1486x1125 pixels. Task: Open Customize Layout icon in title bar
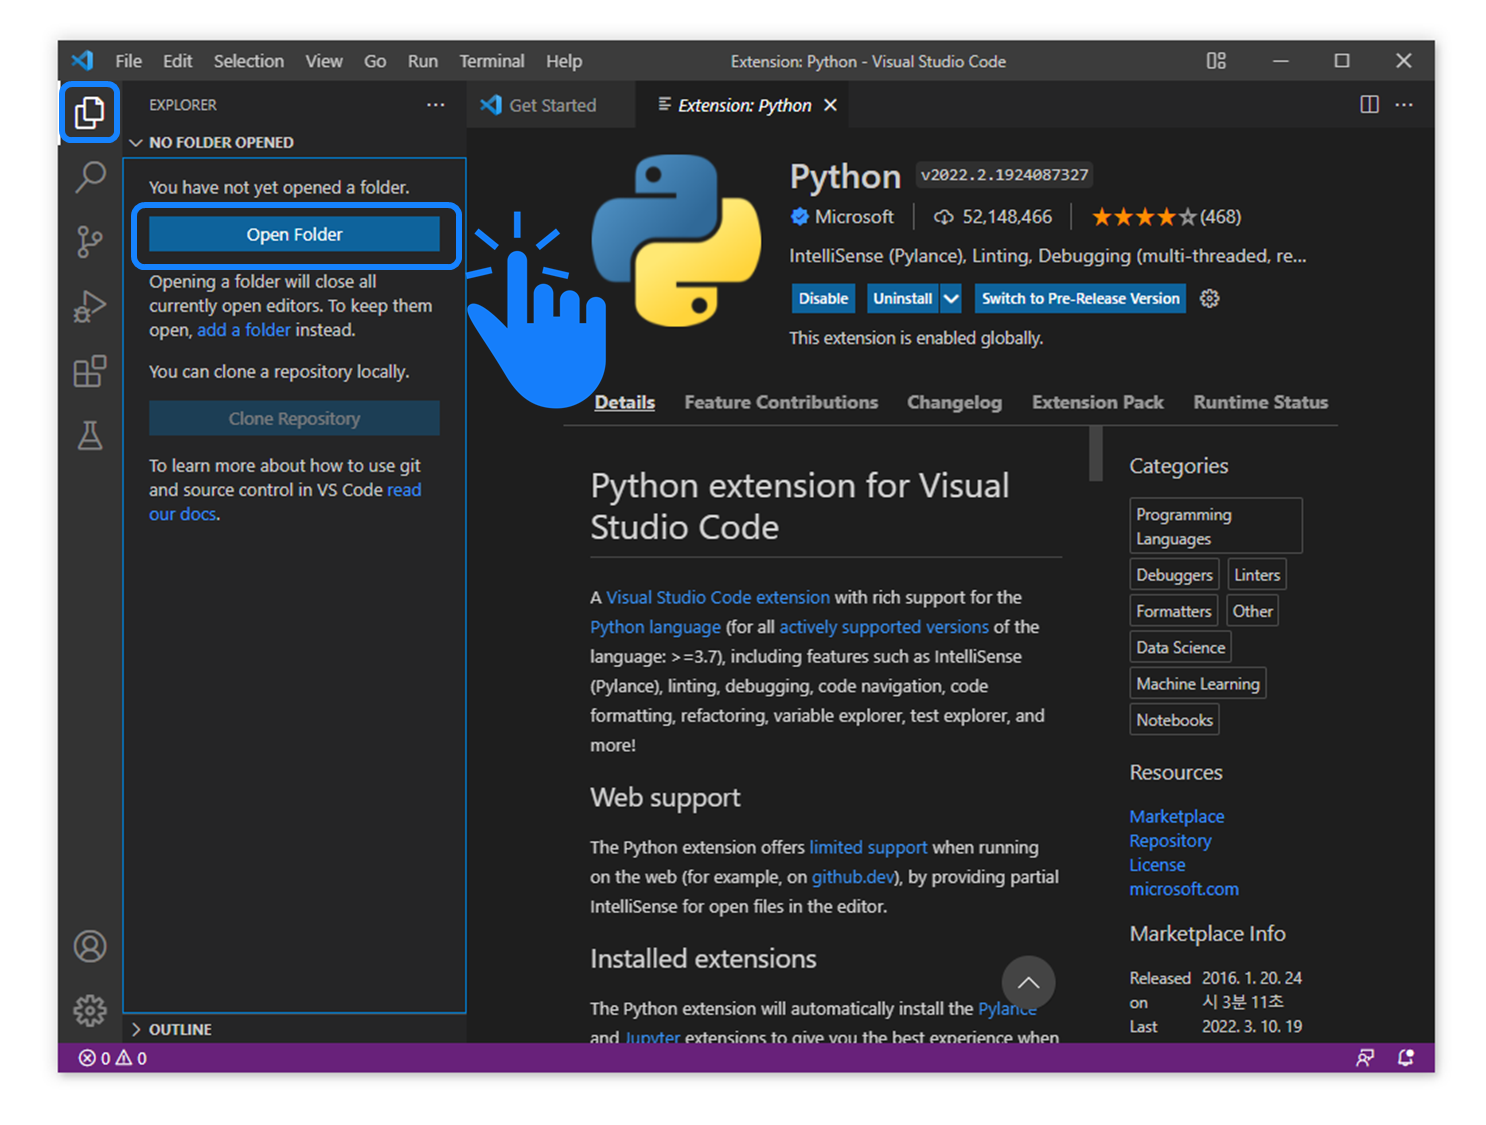click(1216, 61)
